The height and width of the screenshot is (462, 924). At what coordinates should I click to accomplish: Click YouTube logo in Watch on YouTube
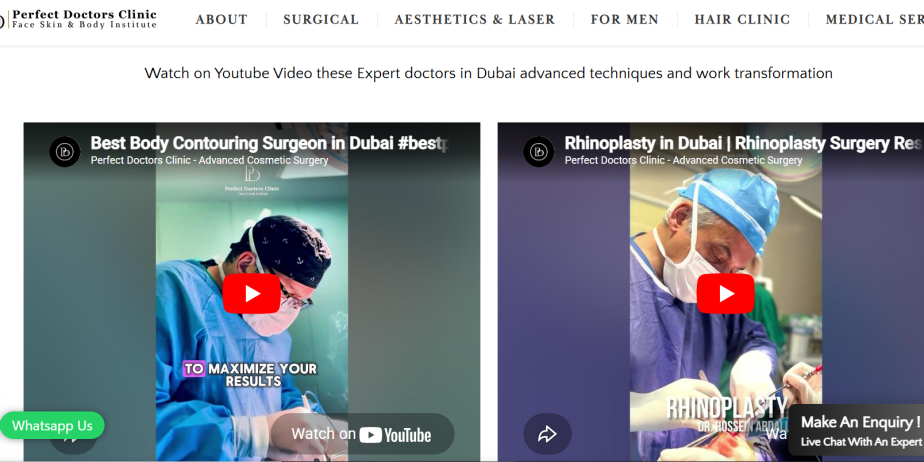395,435
